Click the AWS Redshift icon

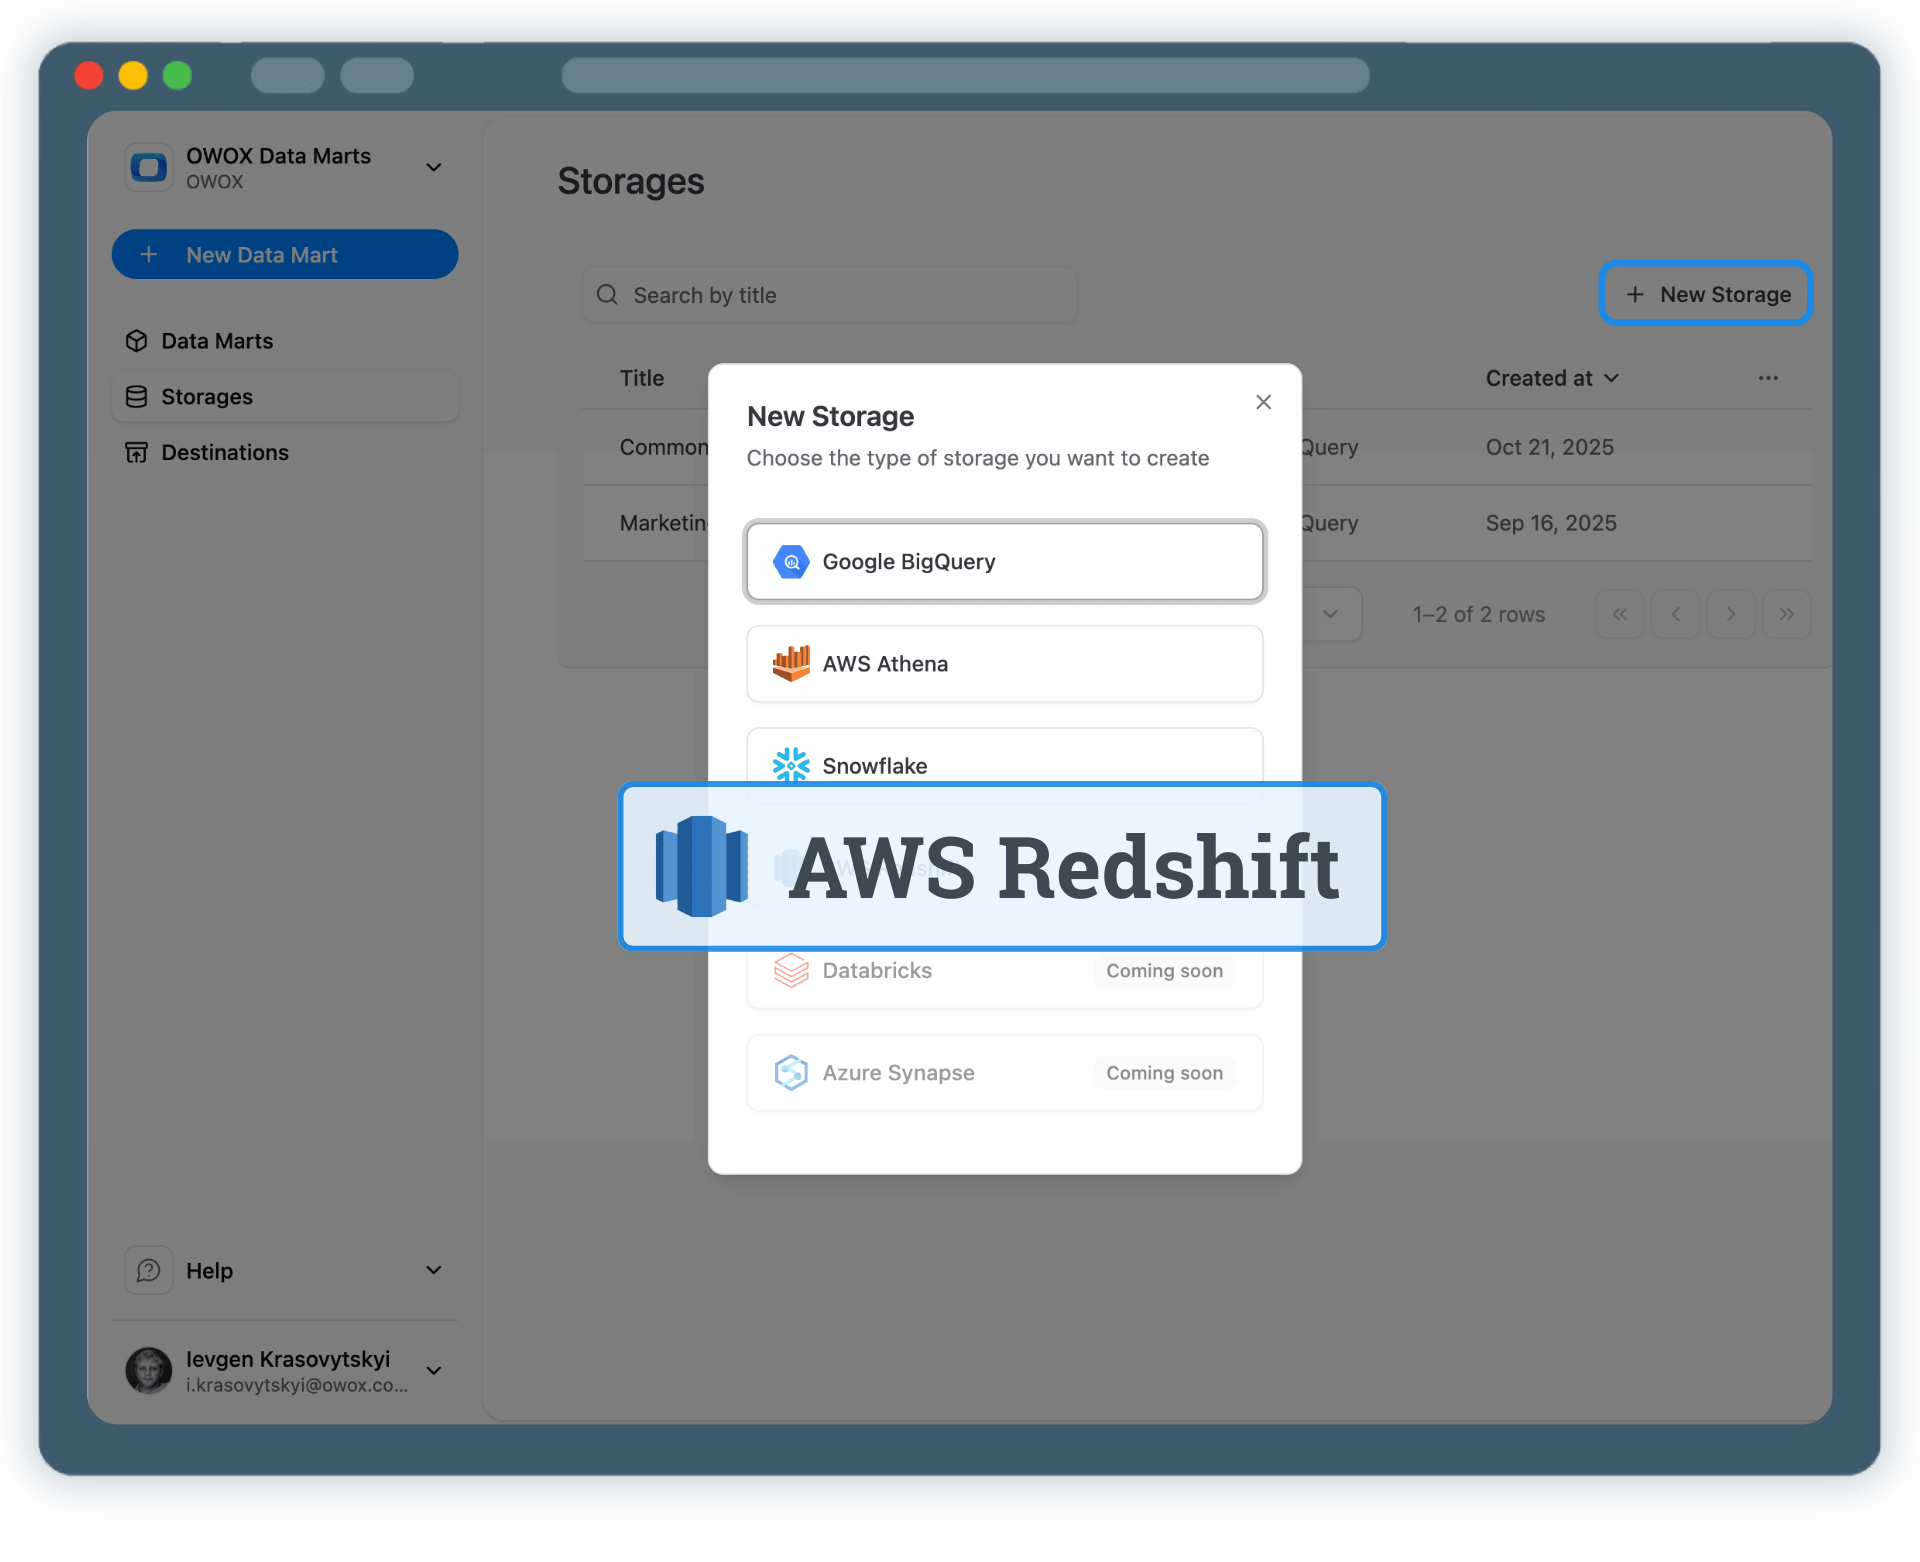701,866
